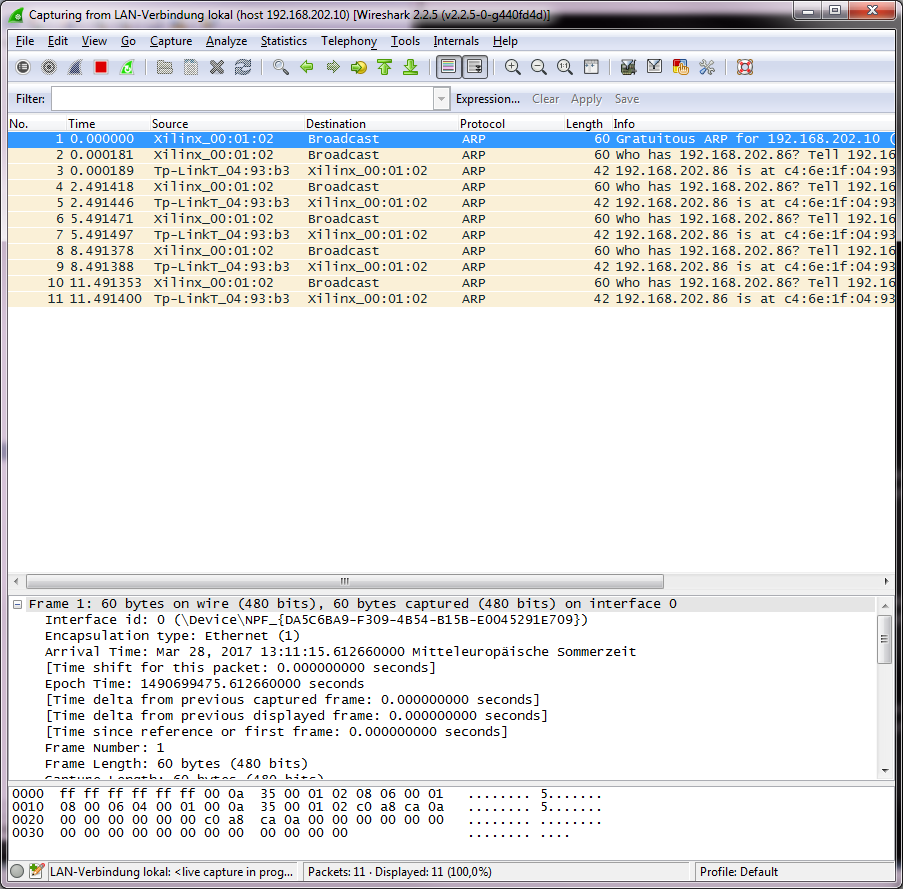The width and height of the screenshot is (903, 889).
Task: Sort by the Protocol column header
Action: tap(510, 124)
